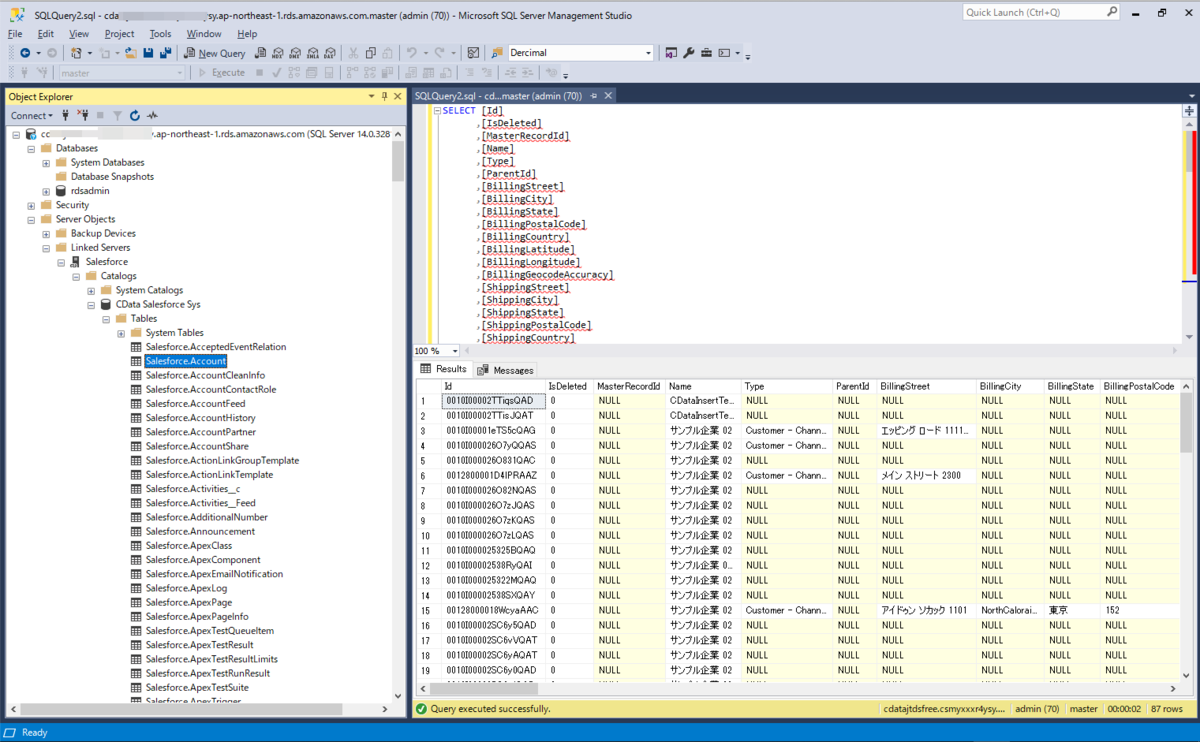The width and height of the screenshot is (1200, 742).
Task: Open the Activity Monitor icon in Object Explorer
Action: [152, 116]
